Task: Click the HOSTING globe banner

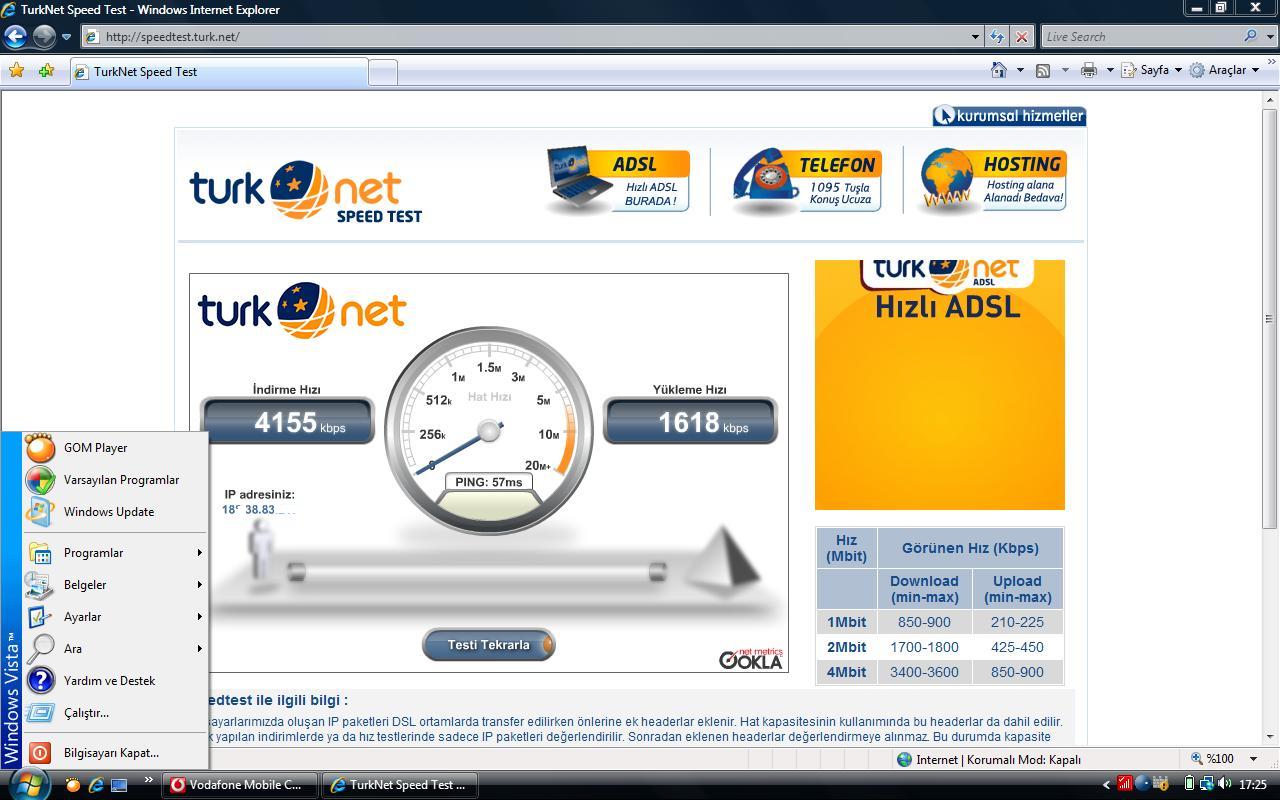Action: pyautogui.click(x=994, y=181)
